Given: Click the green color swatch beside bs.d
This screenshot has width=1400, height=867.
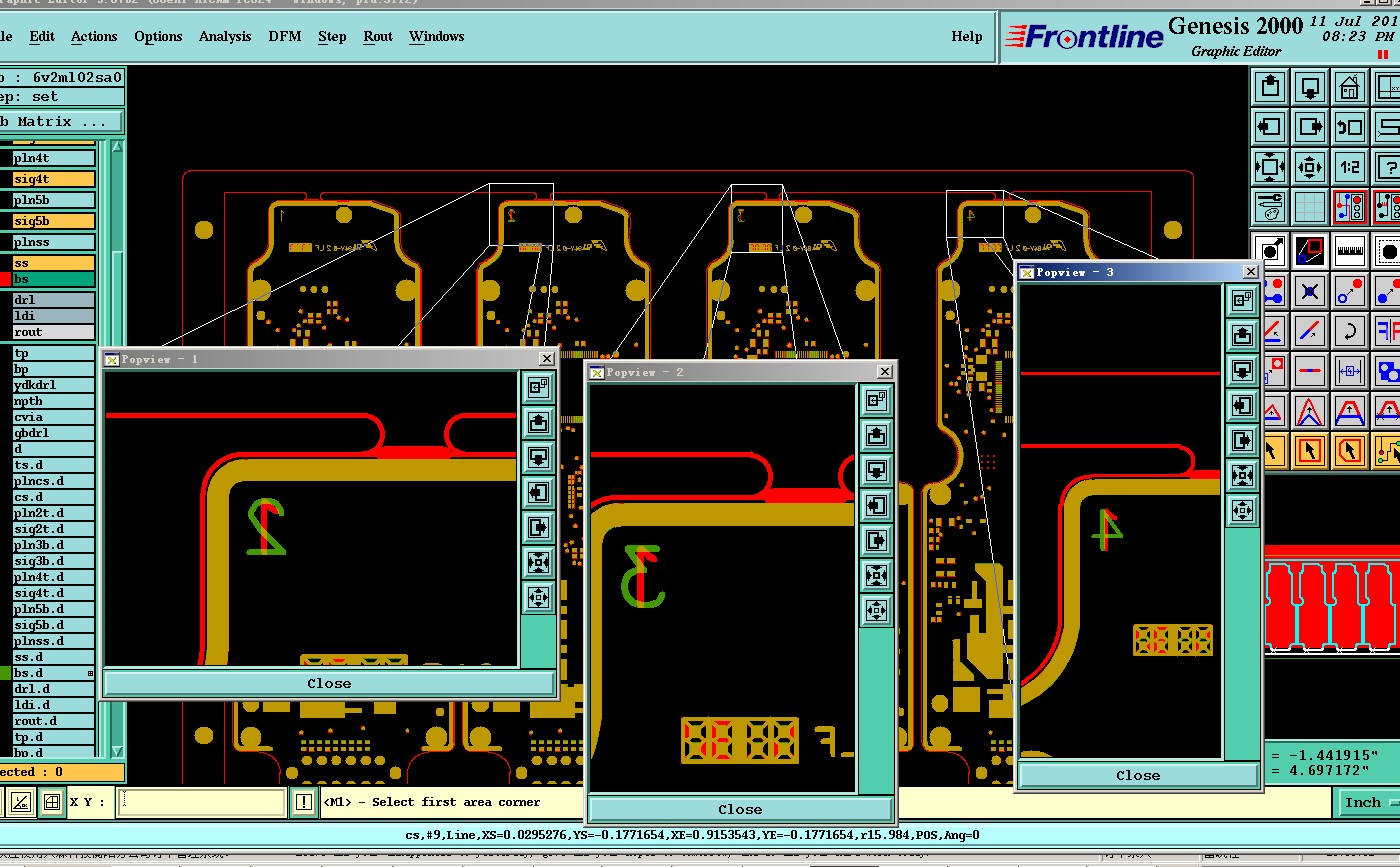Looking at the screenshot, I should [5, 673].
